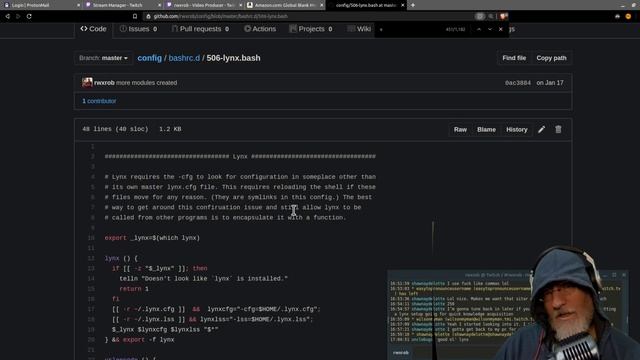Click the Find file button

pyautogui.click(x=514, y=58)
